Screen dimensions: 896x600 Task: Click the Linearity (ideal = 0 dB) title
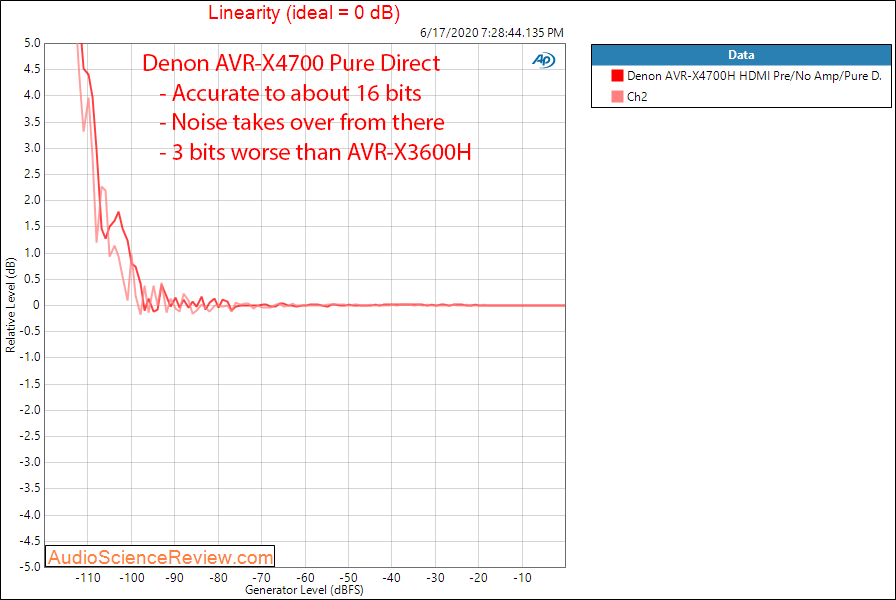(304, 12)
